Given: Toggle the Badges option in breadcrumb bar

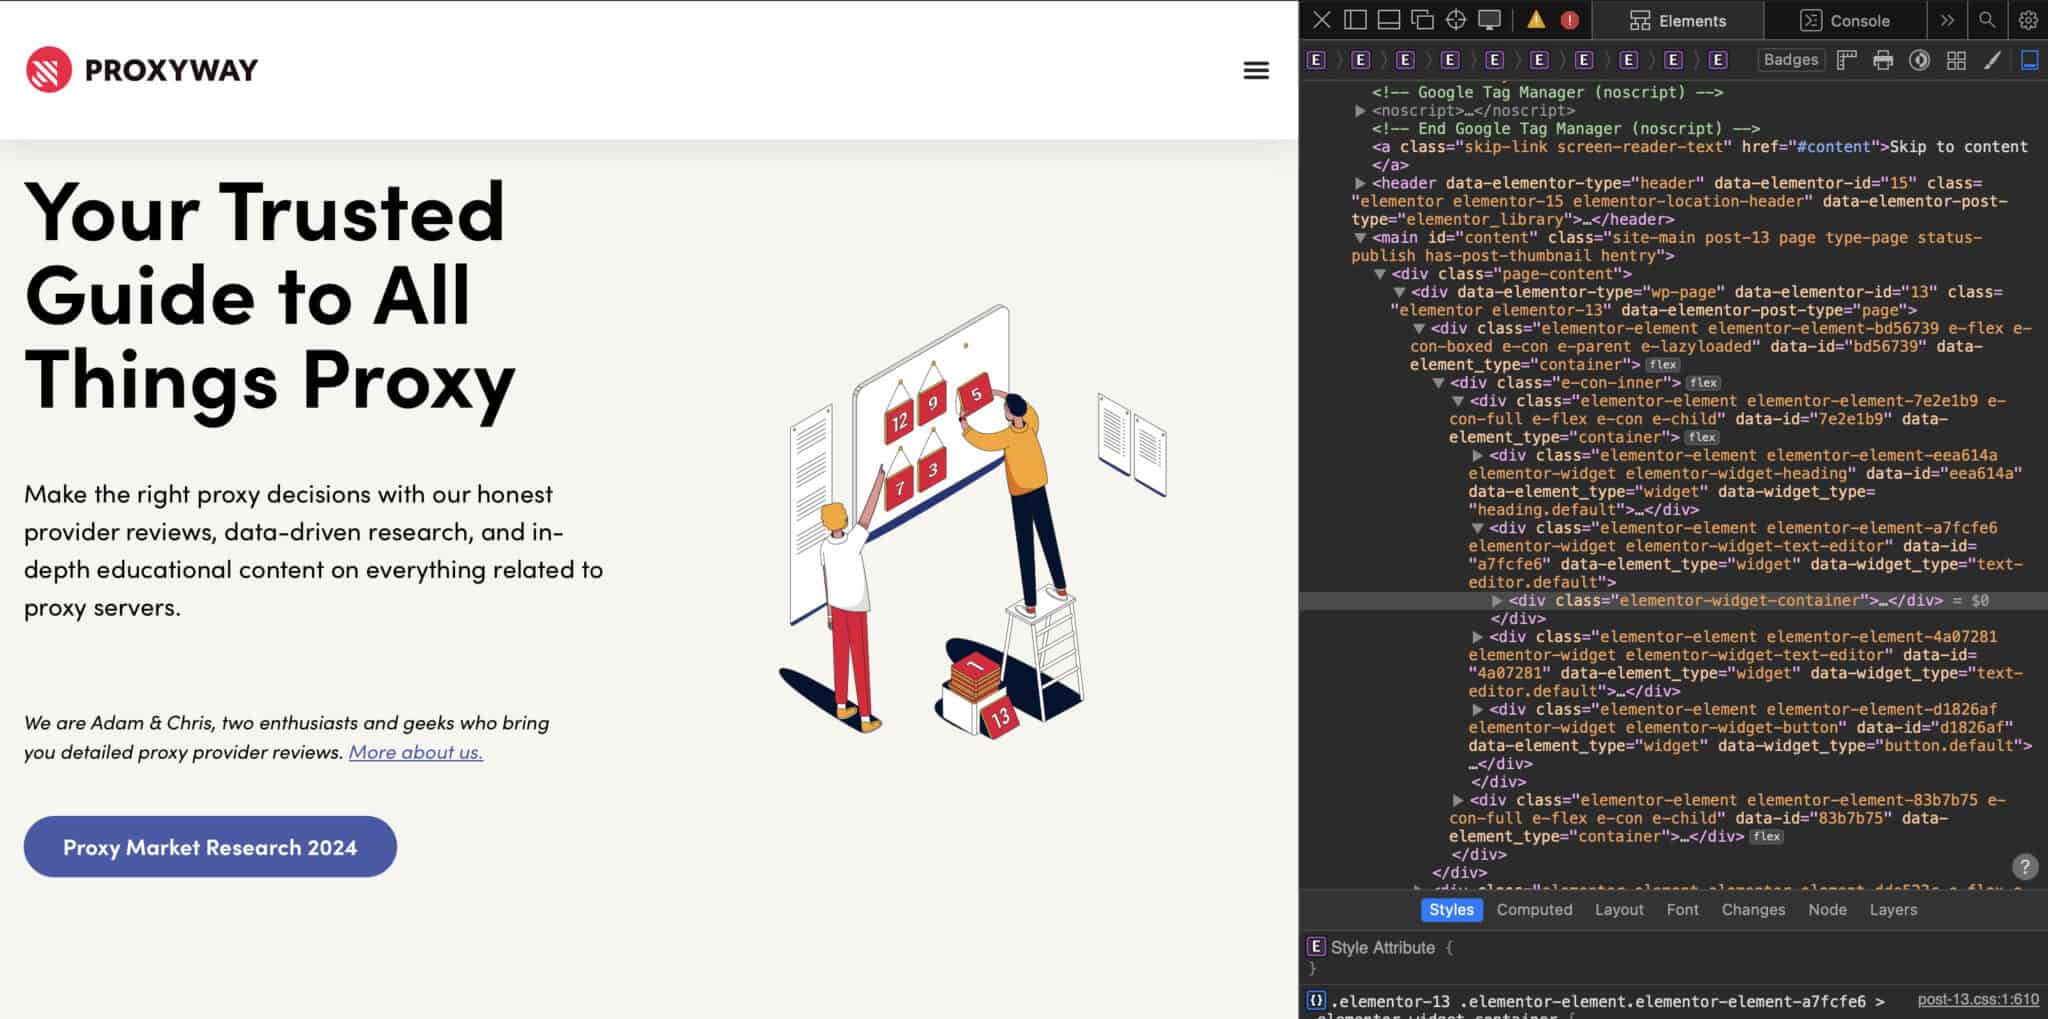Looking at the screenshot, I should 1791,59.
